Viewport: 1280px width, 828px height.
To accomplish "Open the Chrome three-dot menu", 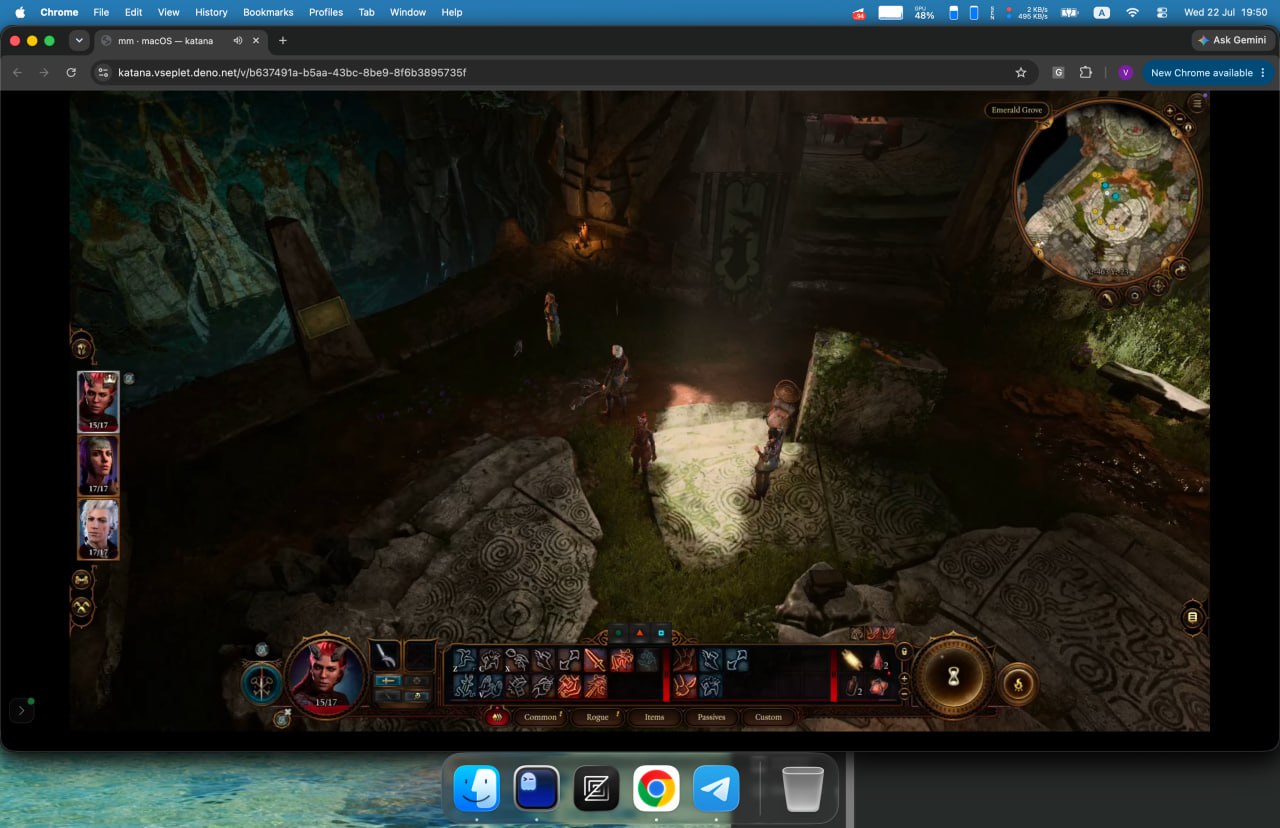I will pos(1263,73).
